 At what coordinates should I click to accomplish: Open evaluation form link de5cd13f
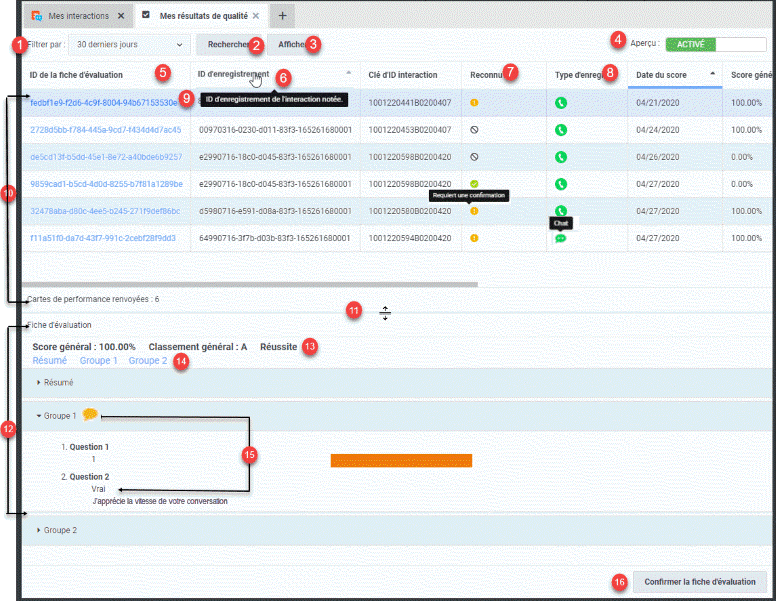[105, 157]
